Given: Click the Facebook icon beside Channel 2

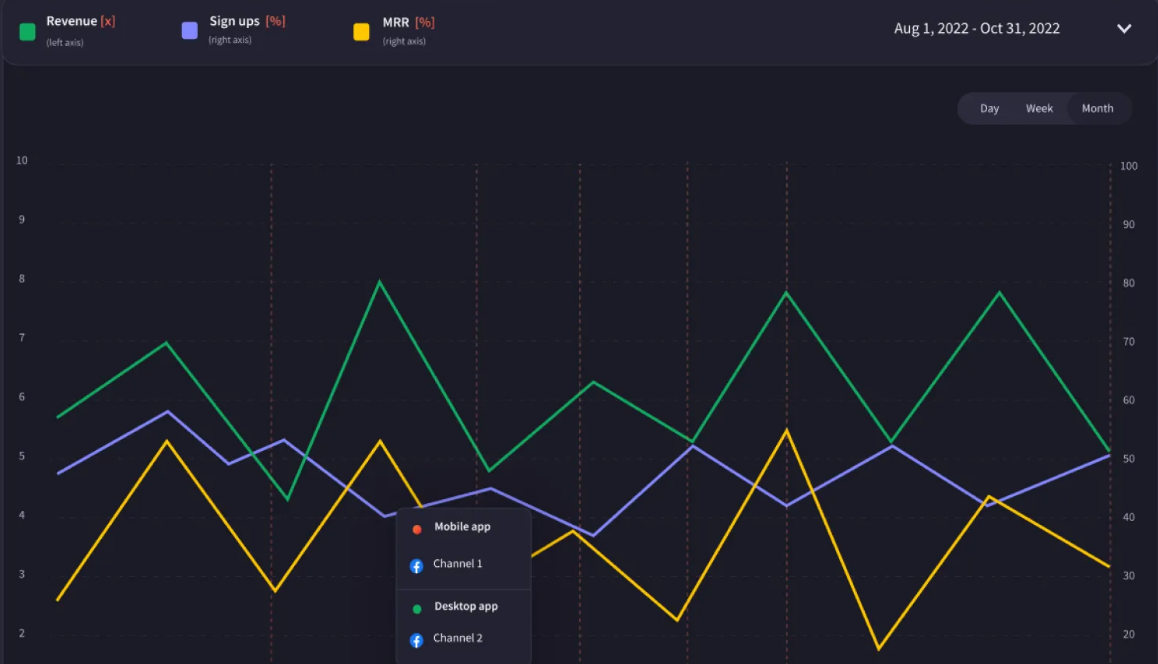Looking at the screenshot, I should 415,641.
